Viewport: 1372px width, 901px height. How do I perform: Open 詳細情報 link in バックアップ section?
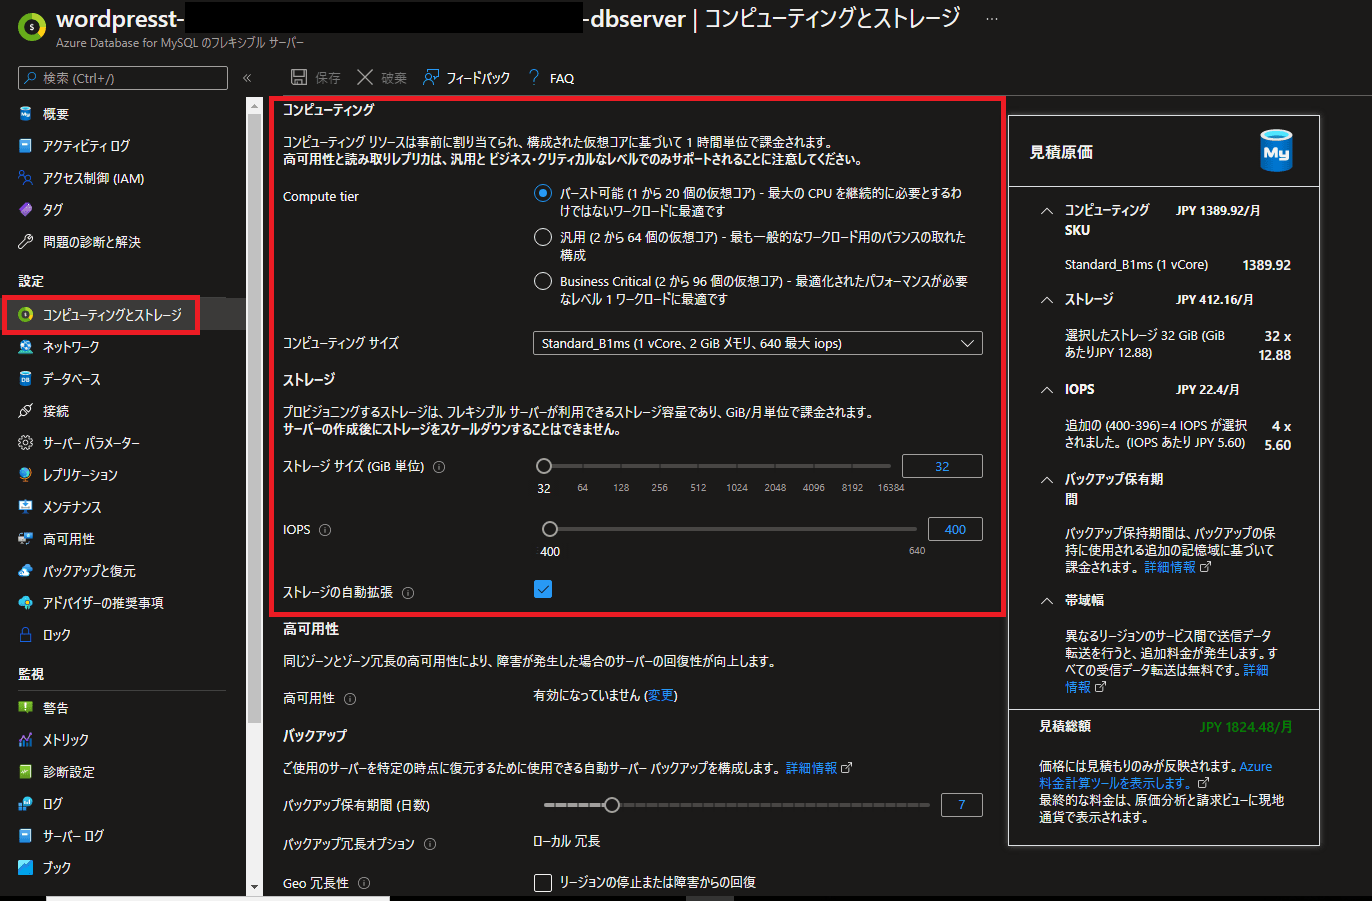coord(811,768)
